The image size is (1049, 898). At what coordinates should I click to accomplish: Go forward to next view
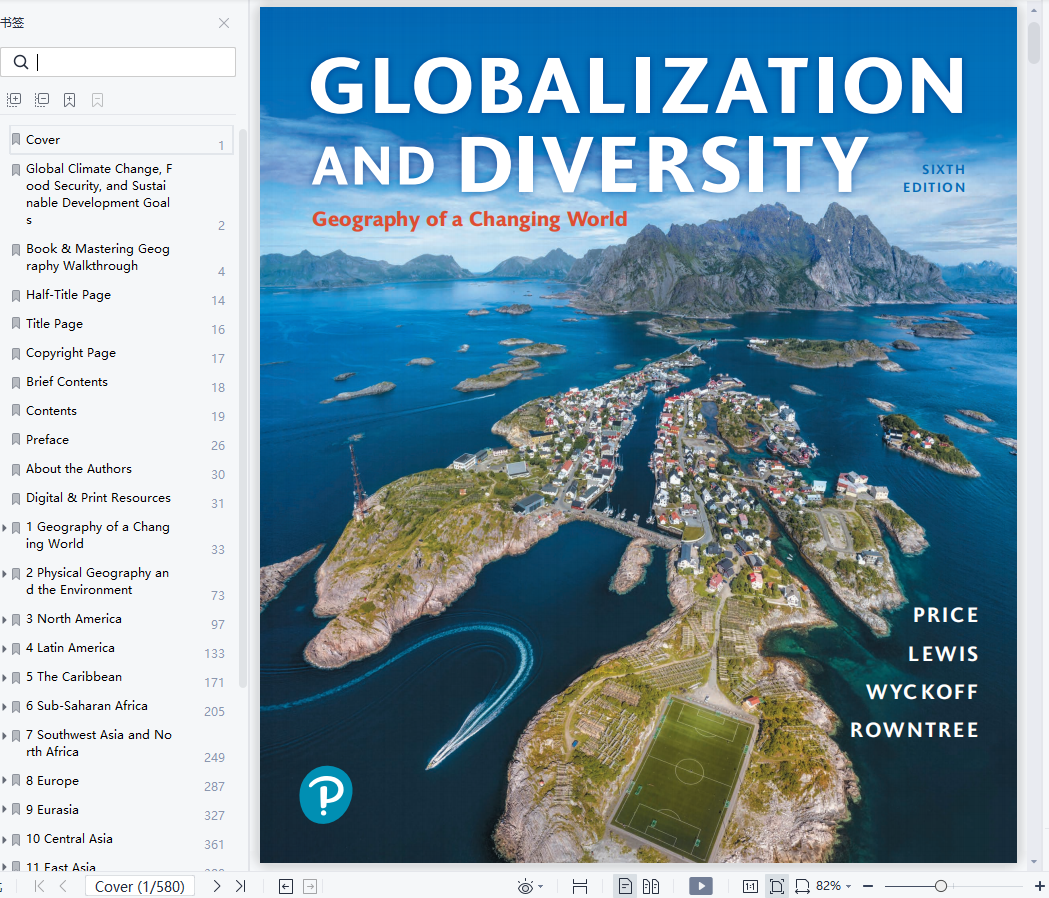coord(310,887)
